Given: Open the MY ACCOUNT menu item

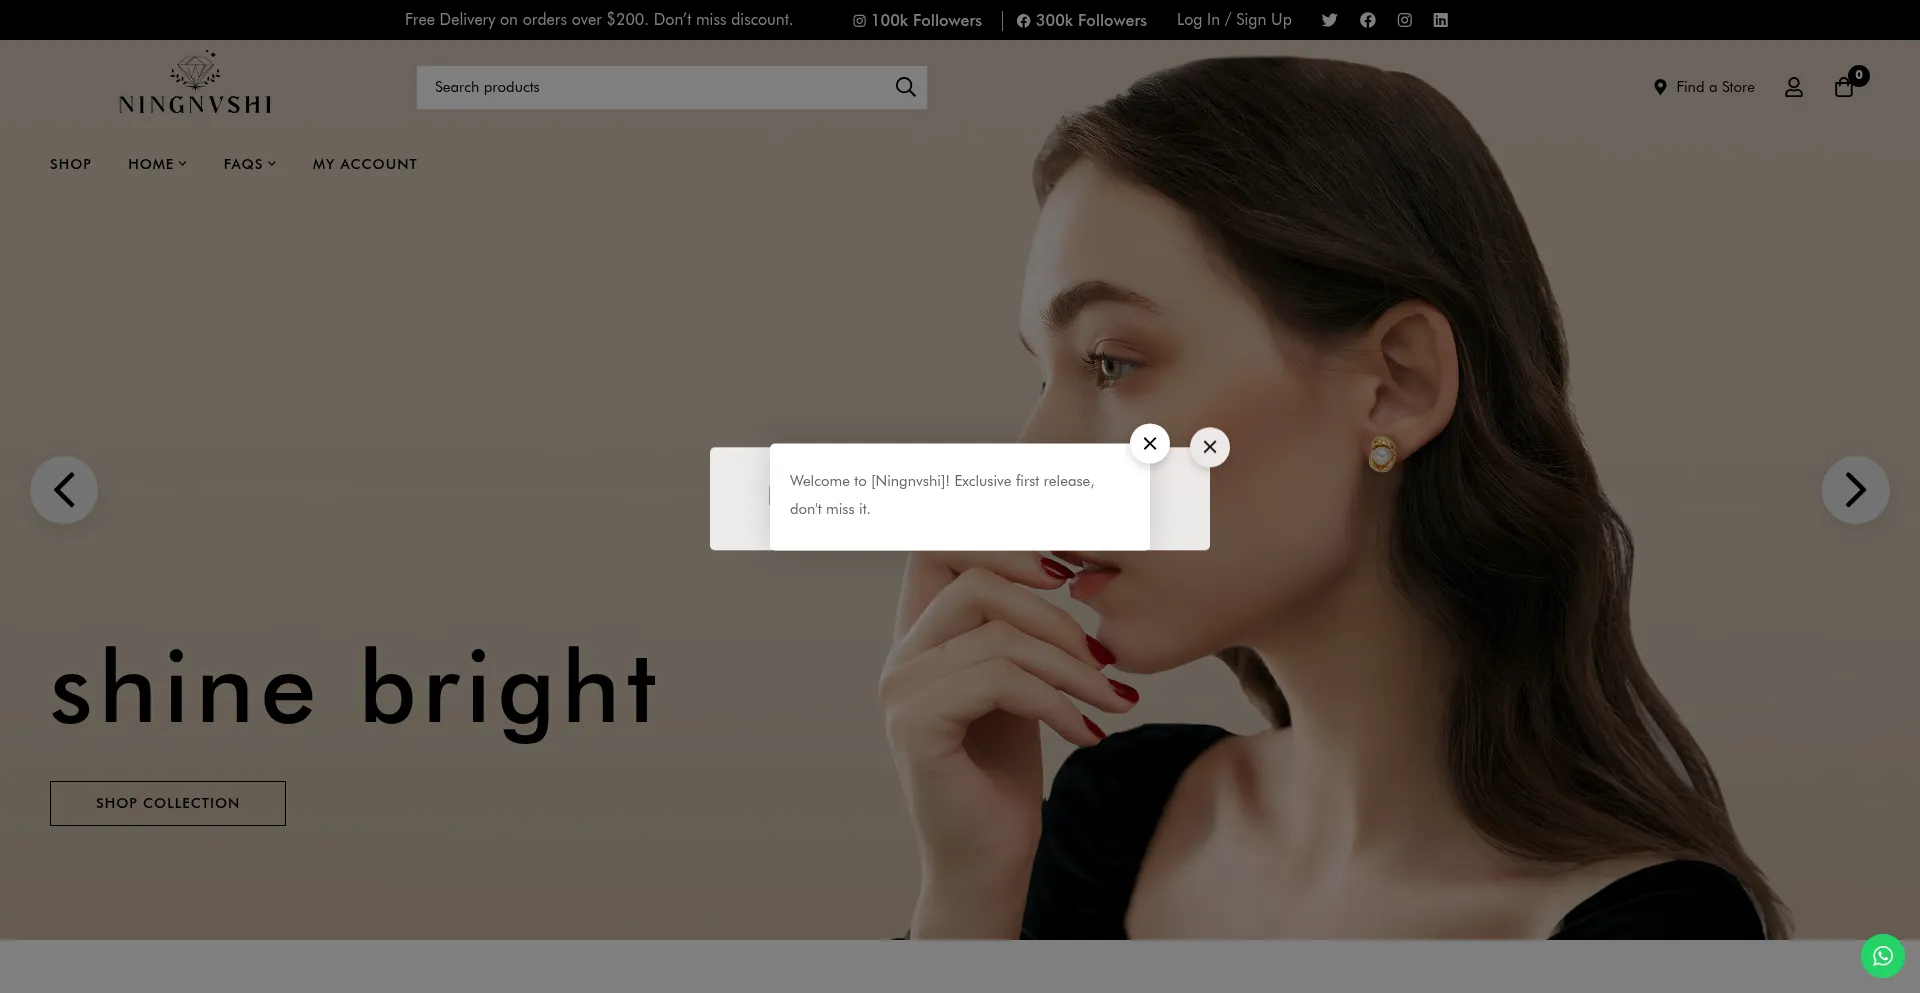Looking at the screenshot, I should (x=364, y=163).
